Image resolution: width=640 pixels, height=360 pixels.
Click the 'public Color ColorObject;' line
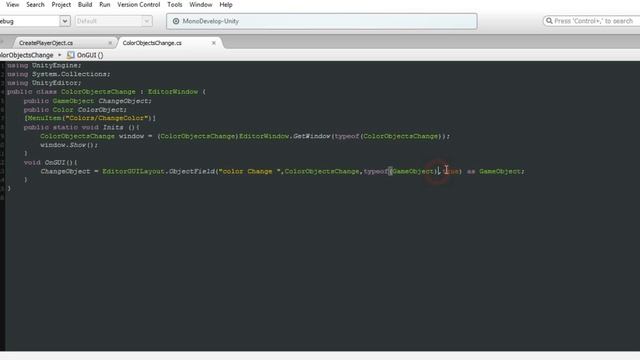point(75,110)
